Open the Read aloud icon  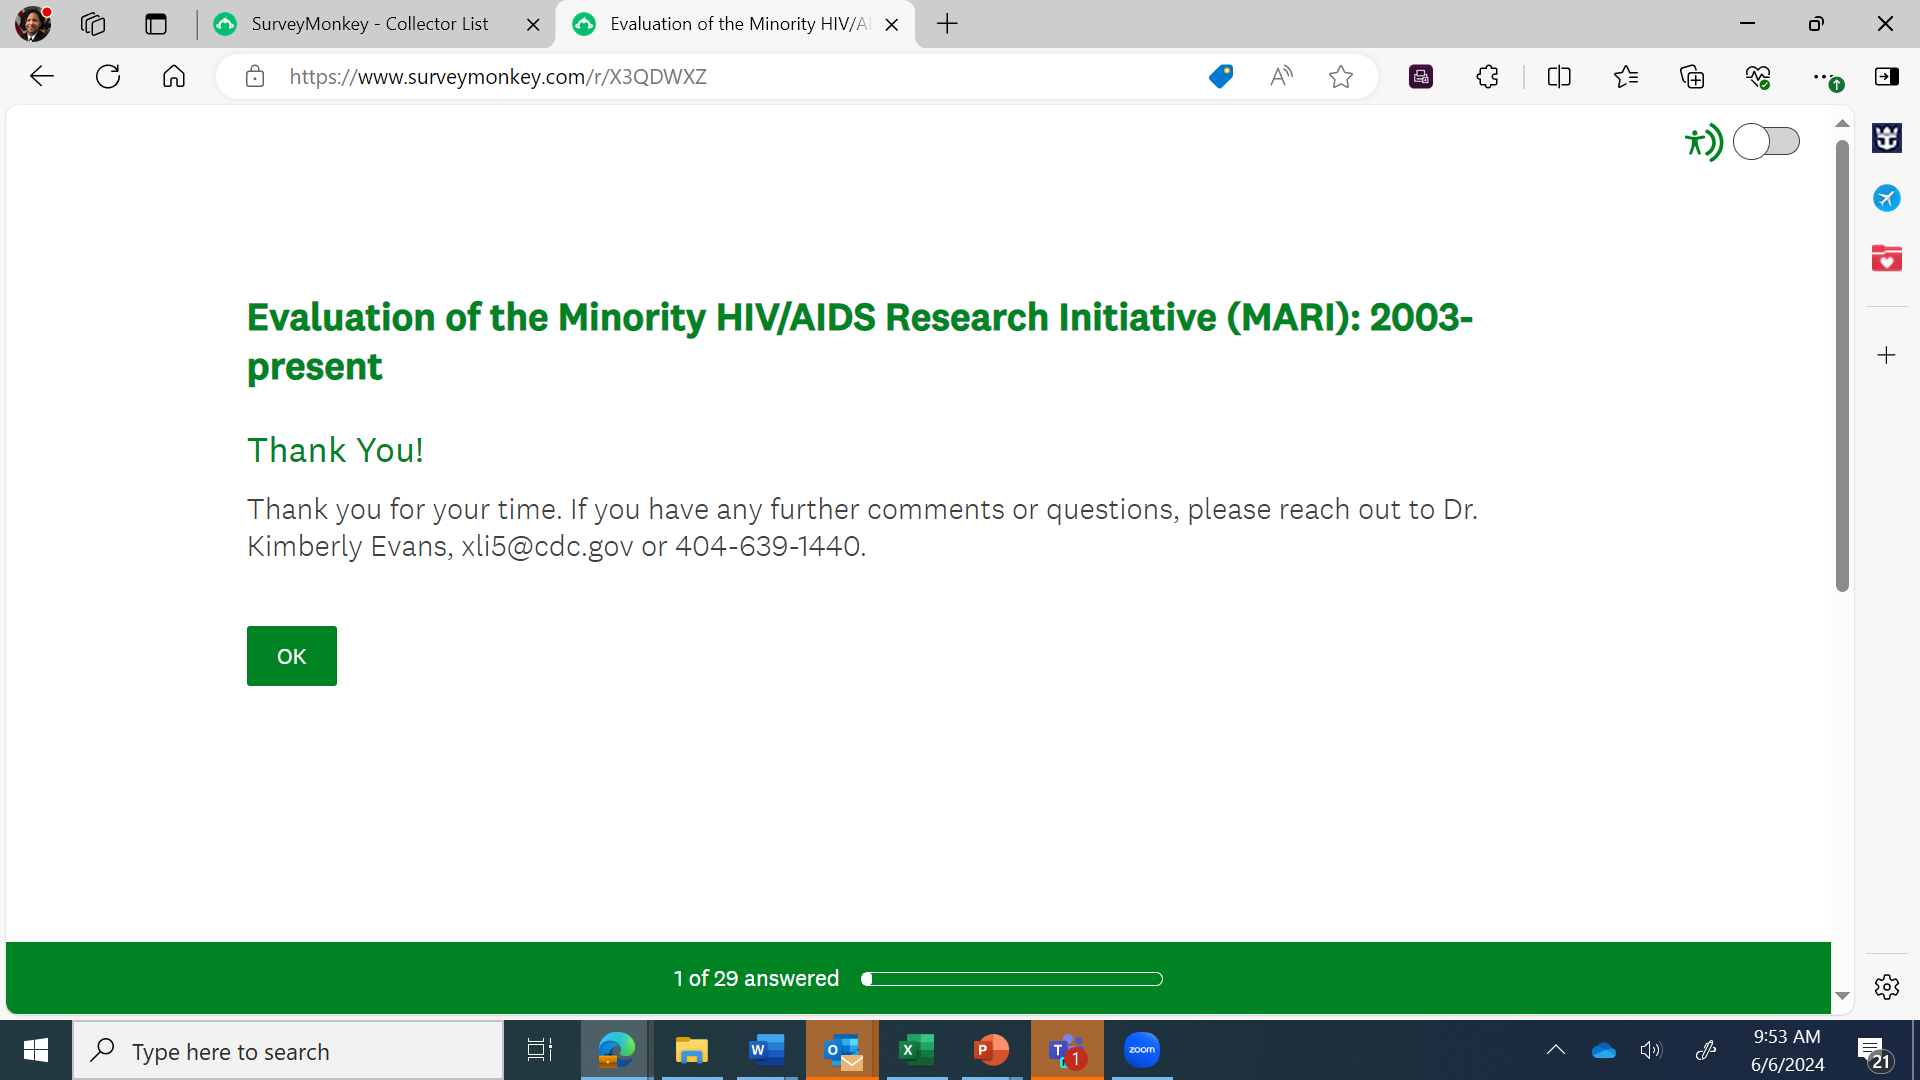[1281, 77]
